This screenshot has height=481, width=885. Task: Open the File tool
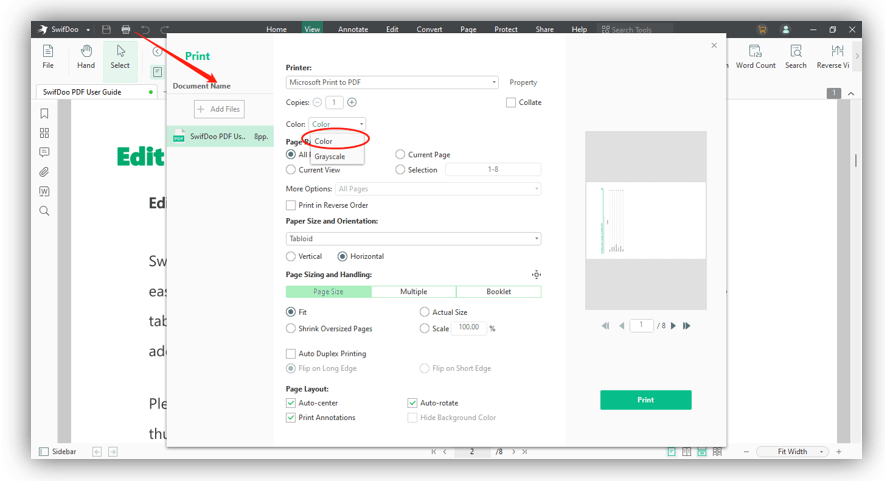pos(48,57)
